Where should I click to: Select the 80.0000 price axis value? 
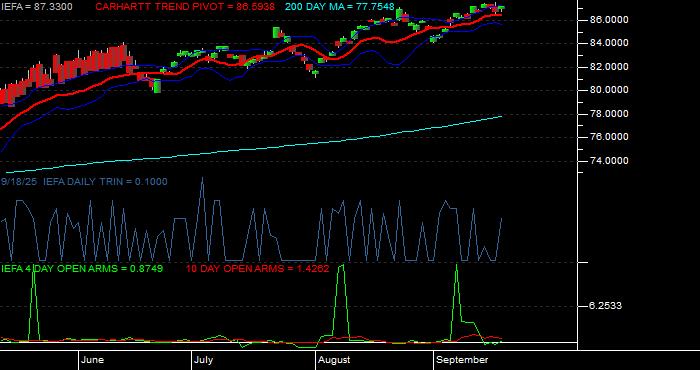click(610, 90)
